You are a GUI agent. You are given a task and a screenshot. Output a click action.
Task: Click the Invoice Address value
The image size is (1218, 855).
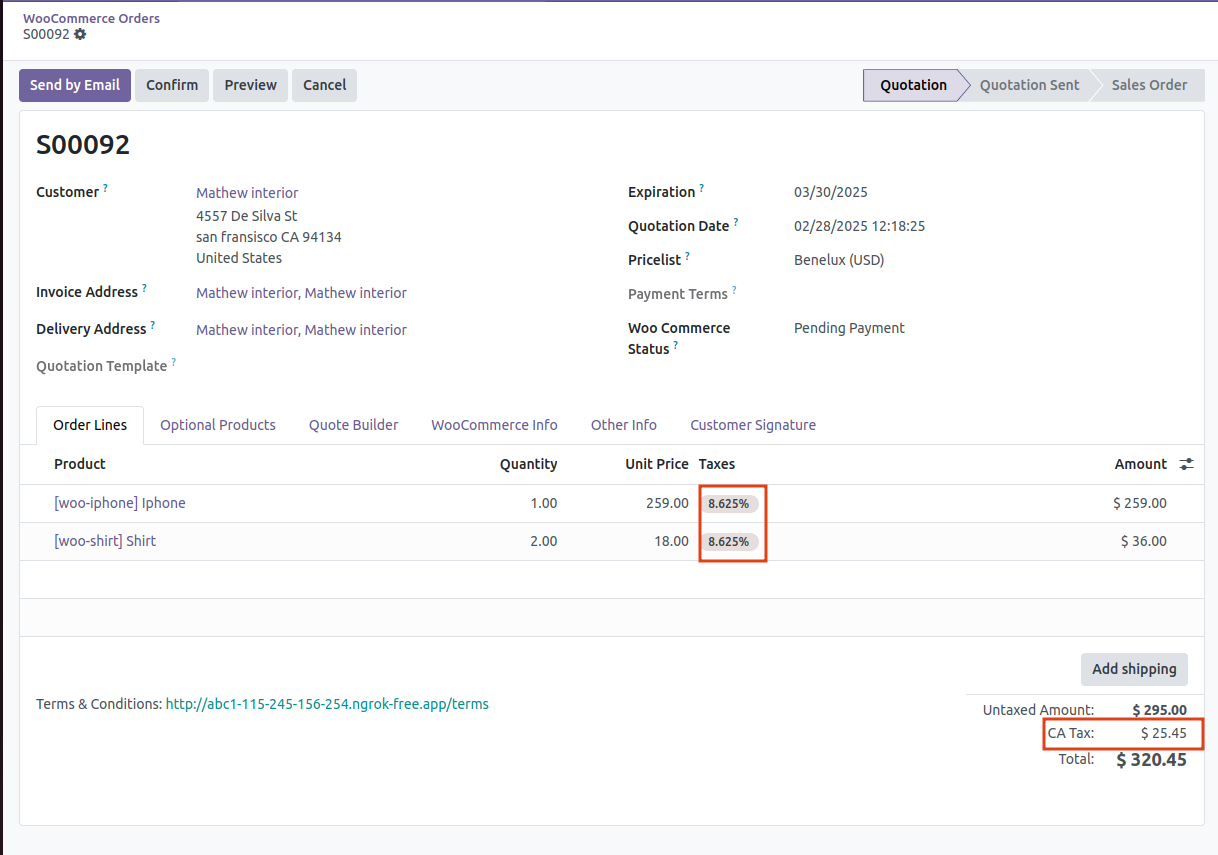click(301, 293)
